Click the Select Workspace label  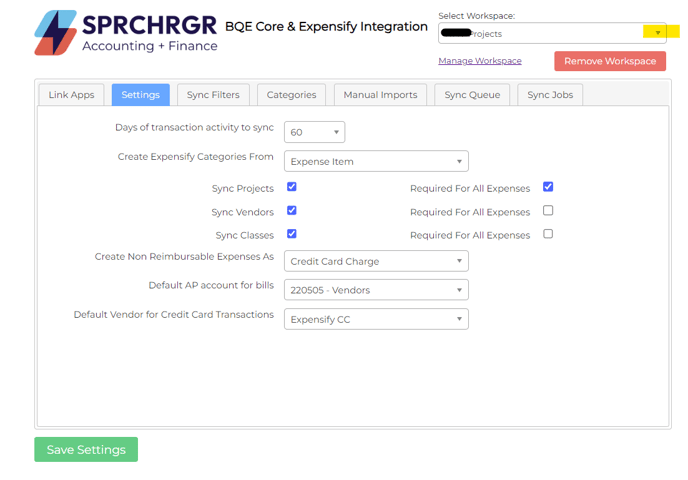(x=477, y=16)
